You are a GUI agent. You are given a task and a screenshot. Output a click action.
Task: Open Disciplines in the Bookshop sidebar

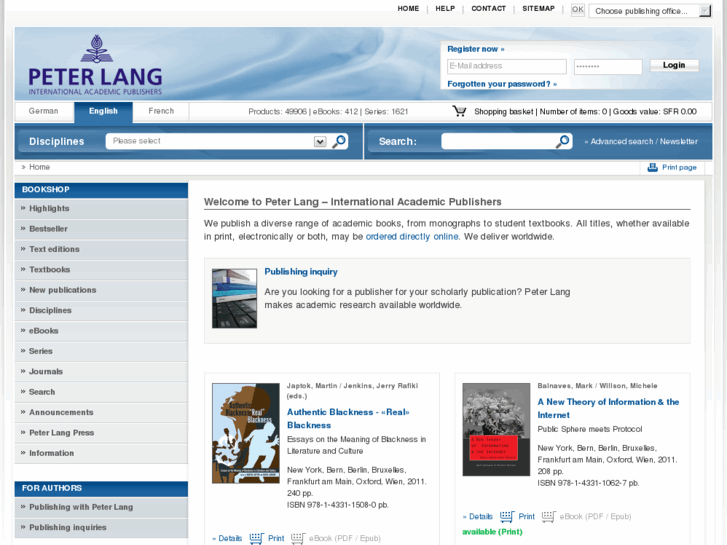click(x=101, y=311)
